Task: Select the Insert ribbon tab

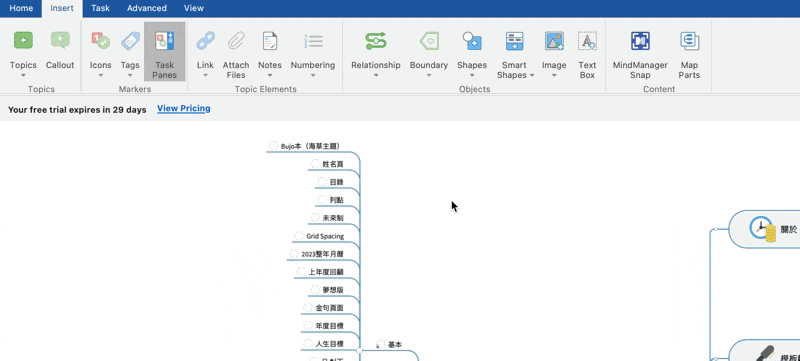Action: pos(62,8)
